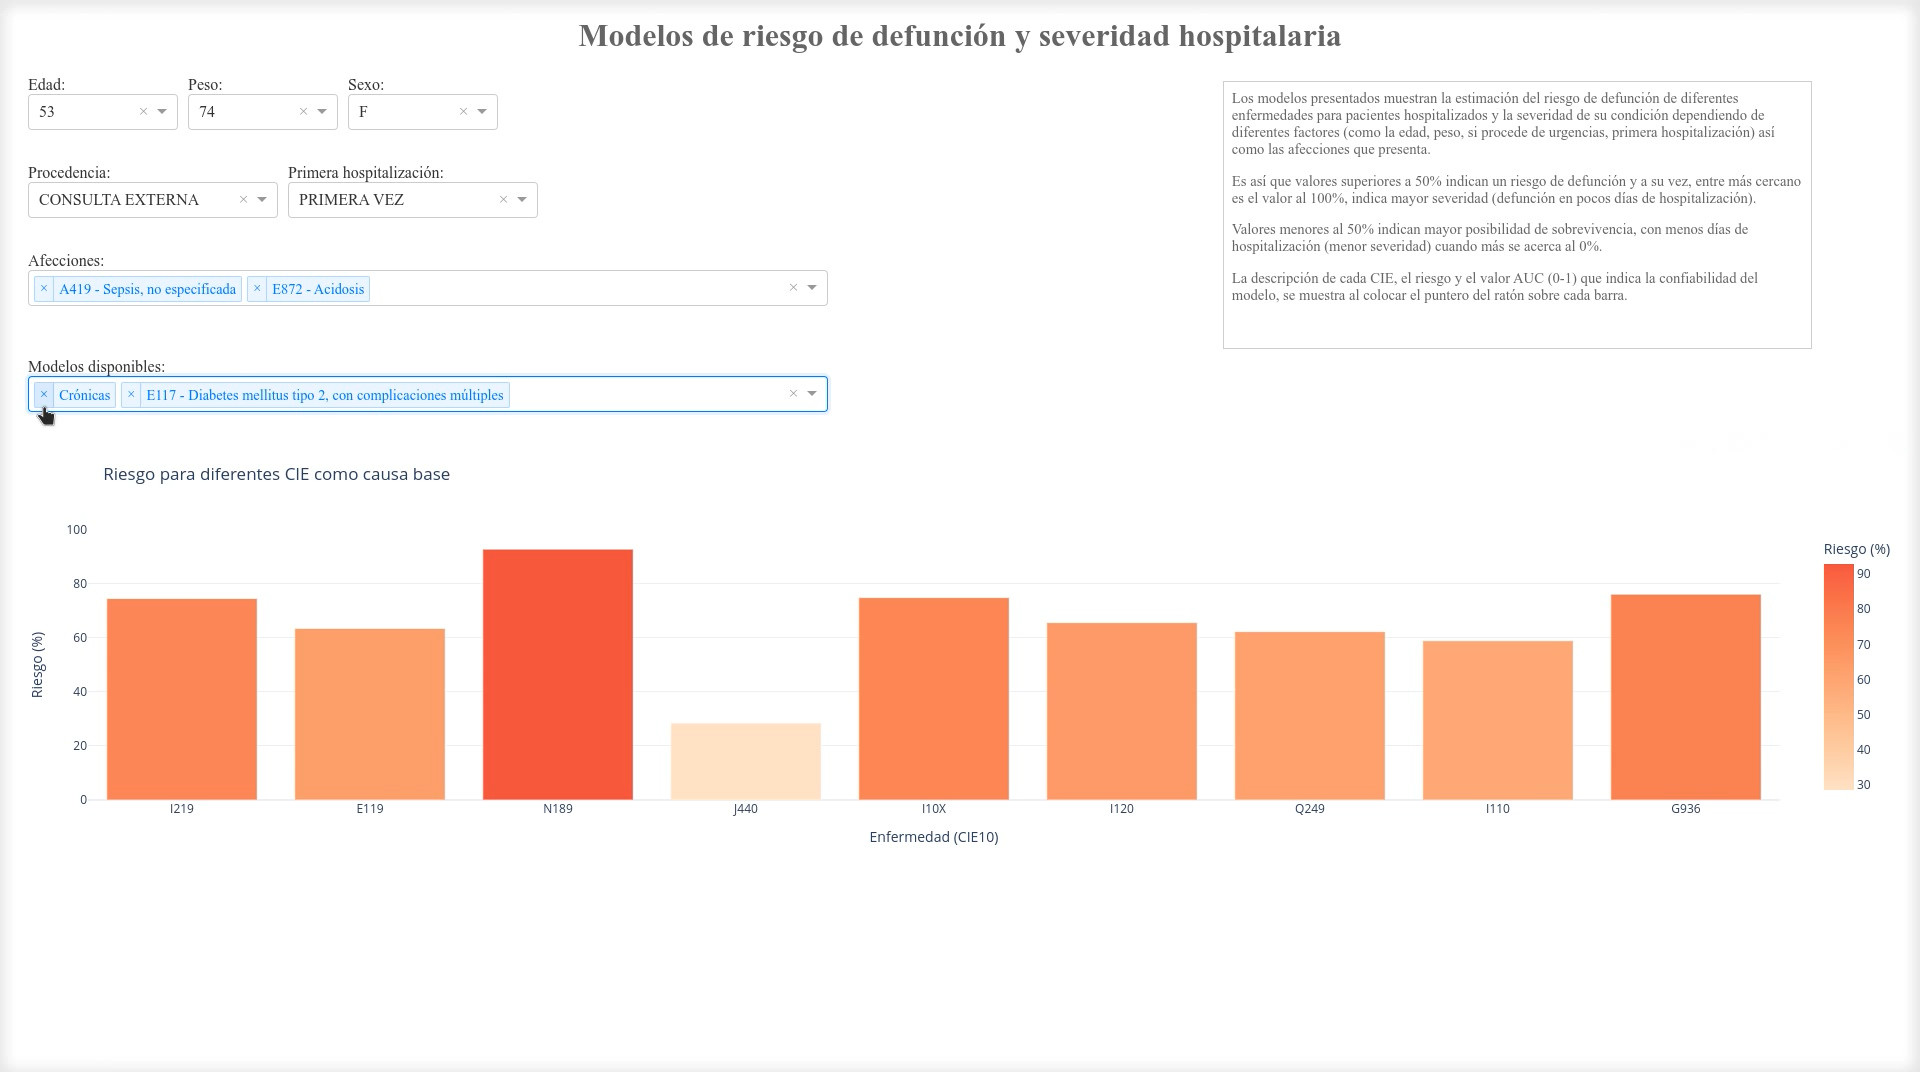Clear the Primera hospitalización selection
This screenshot has height=1072, width=1920.
tap(503, 200)
